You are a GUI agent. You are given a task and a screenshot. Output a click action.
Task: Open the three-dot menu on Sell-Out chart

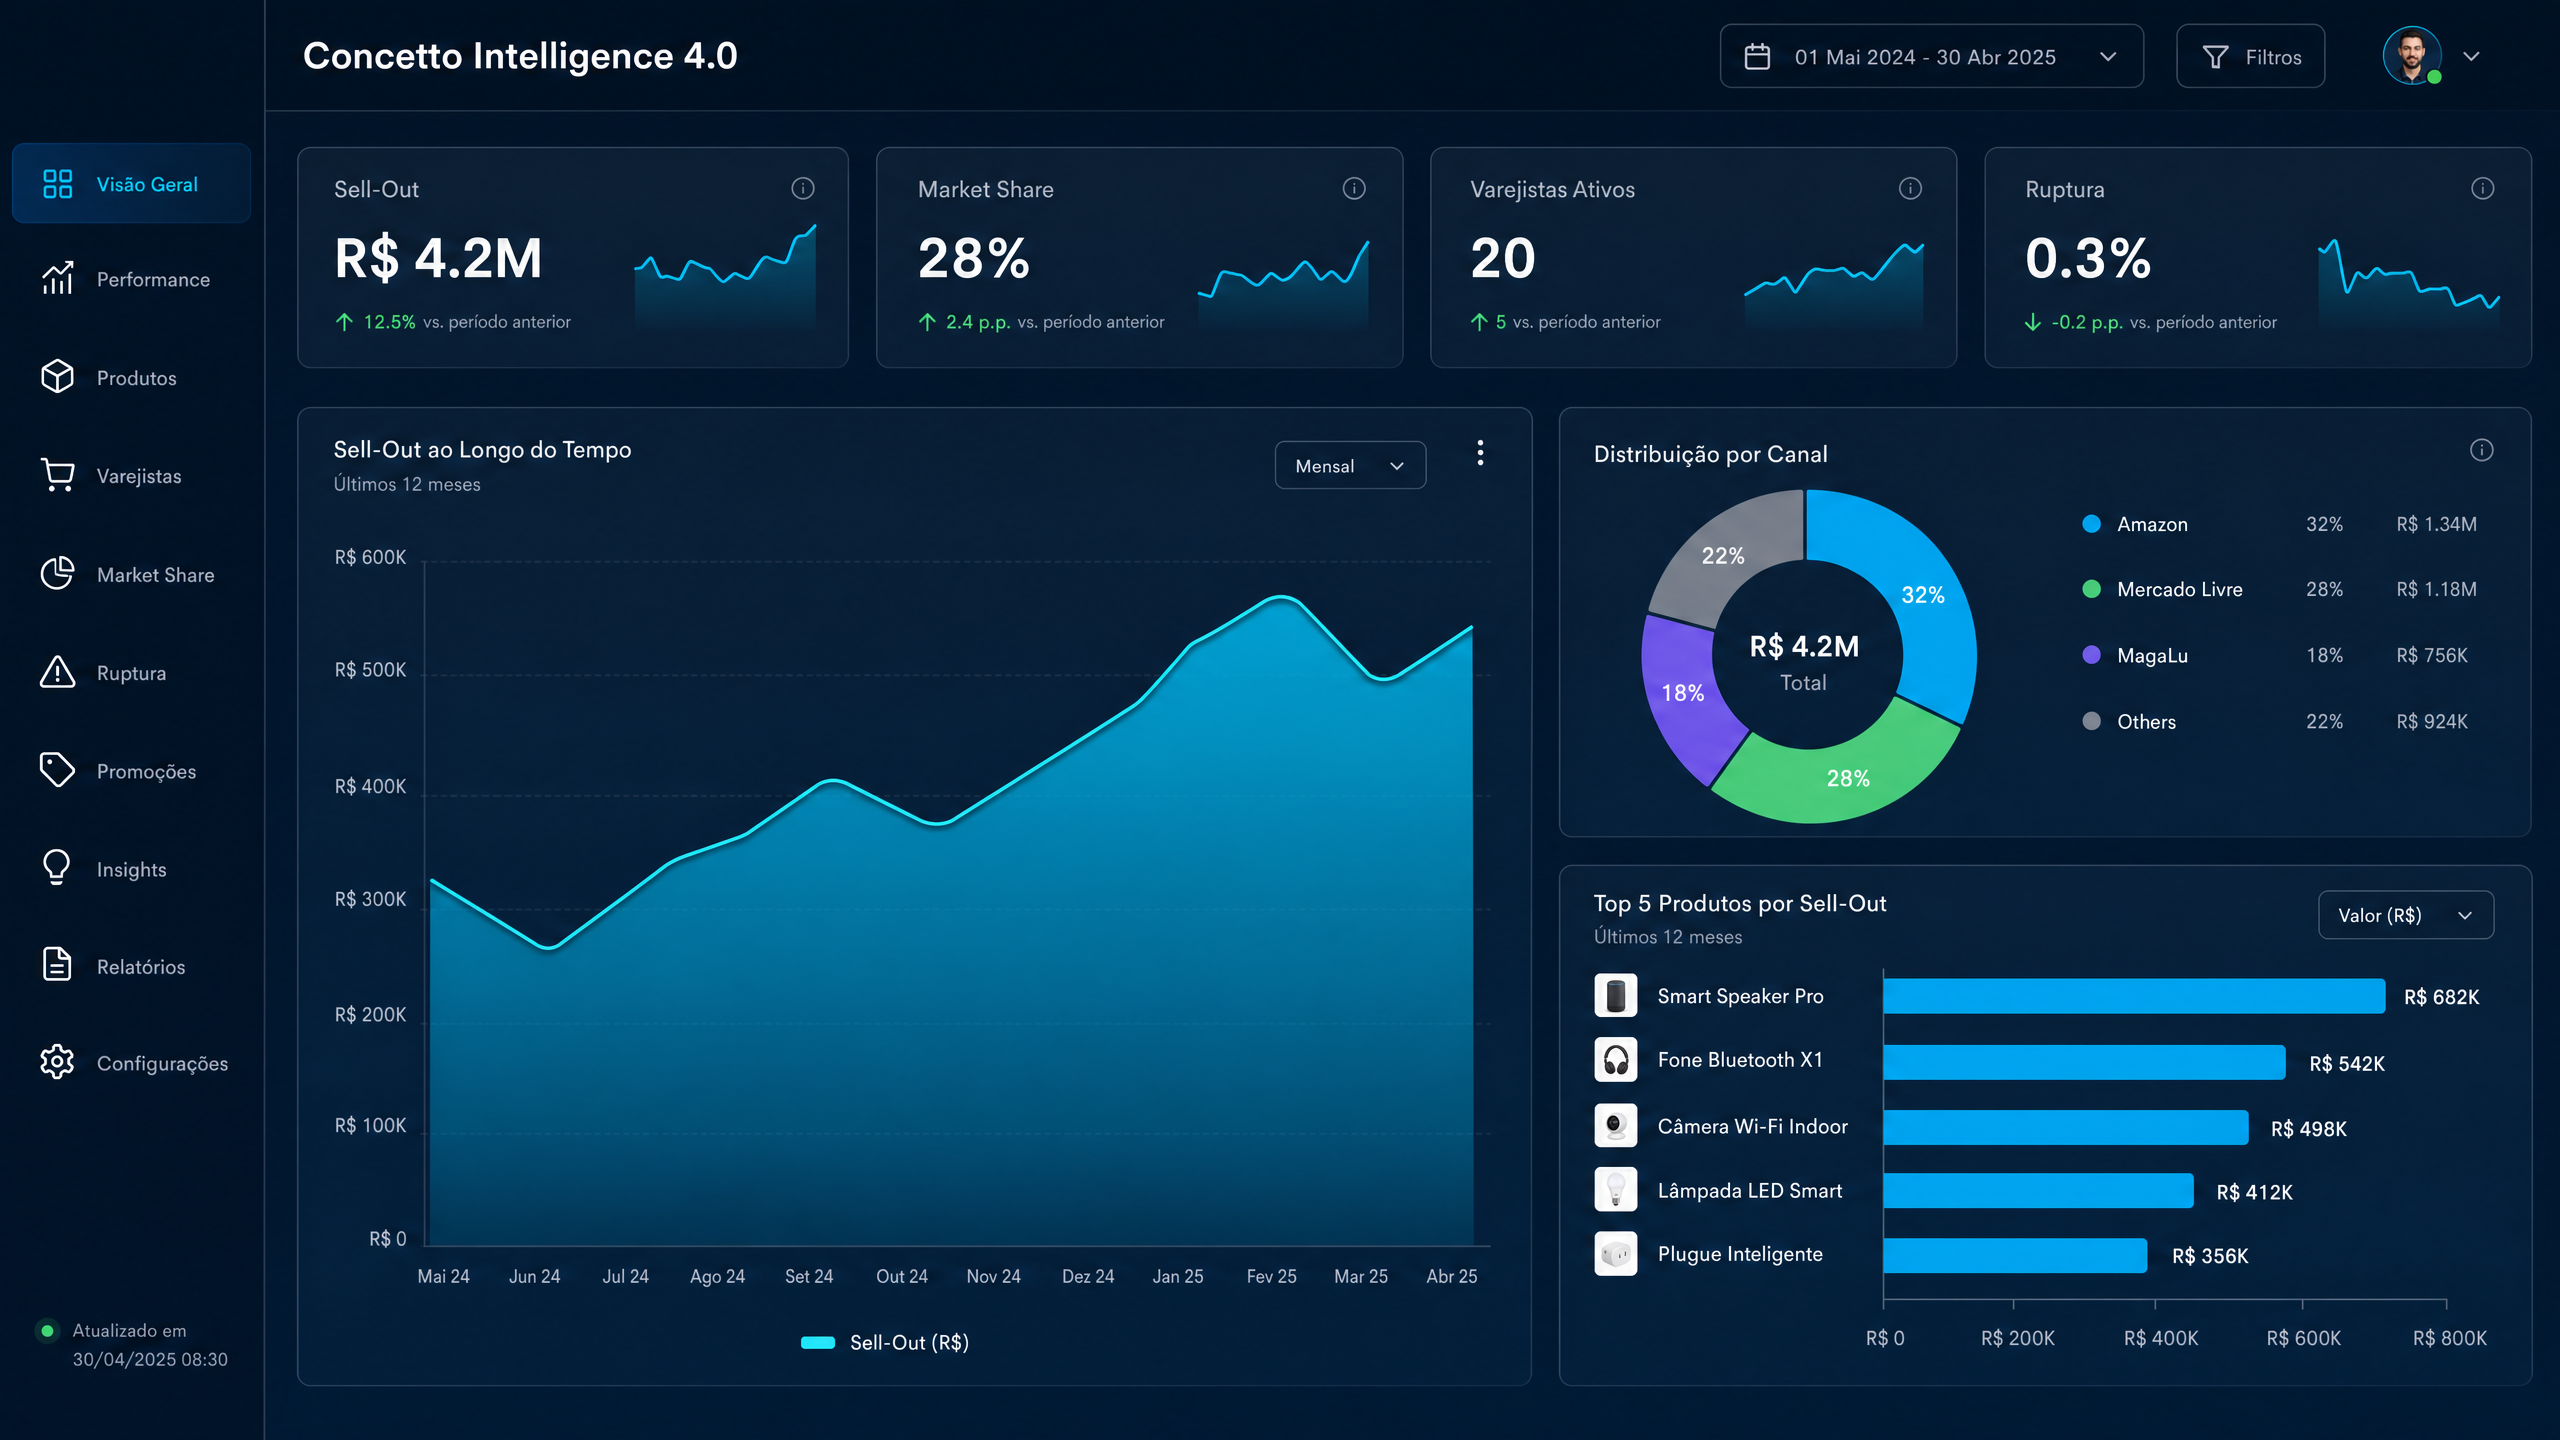click(1480, 453)
